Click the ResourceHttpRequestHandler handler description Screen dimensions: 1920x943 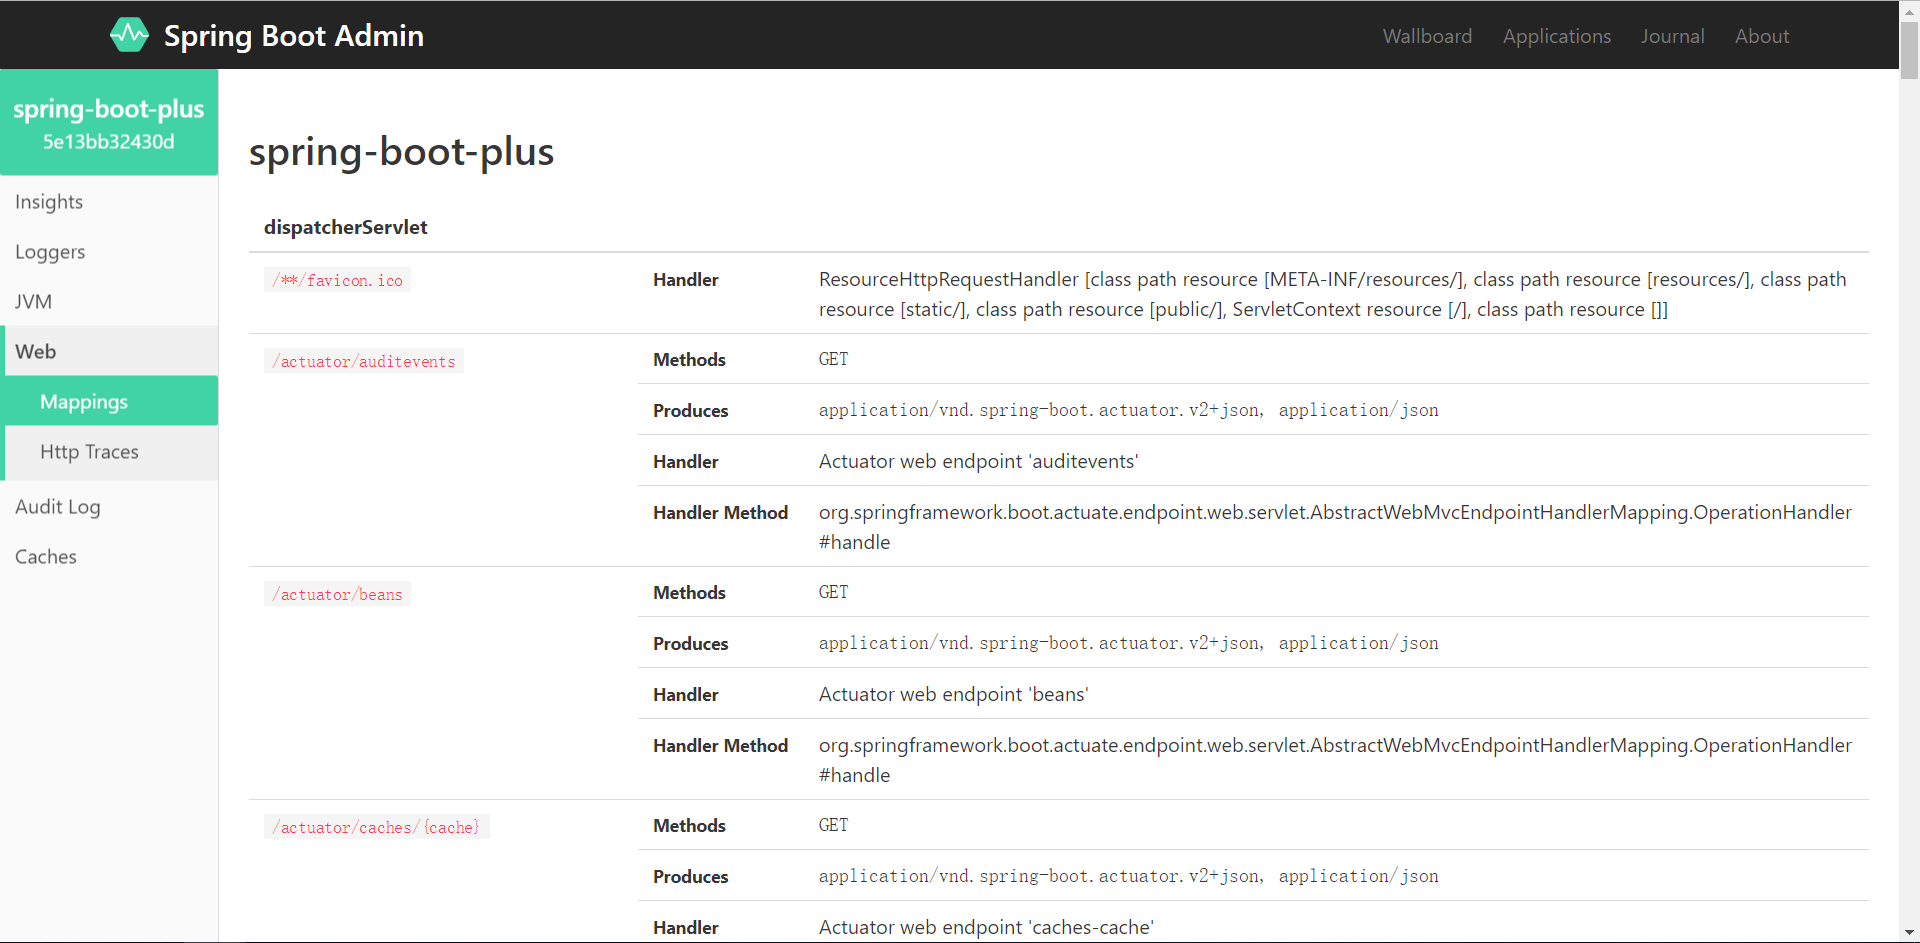coord(1332,294)
